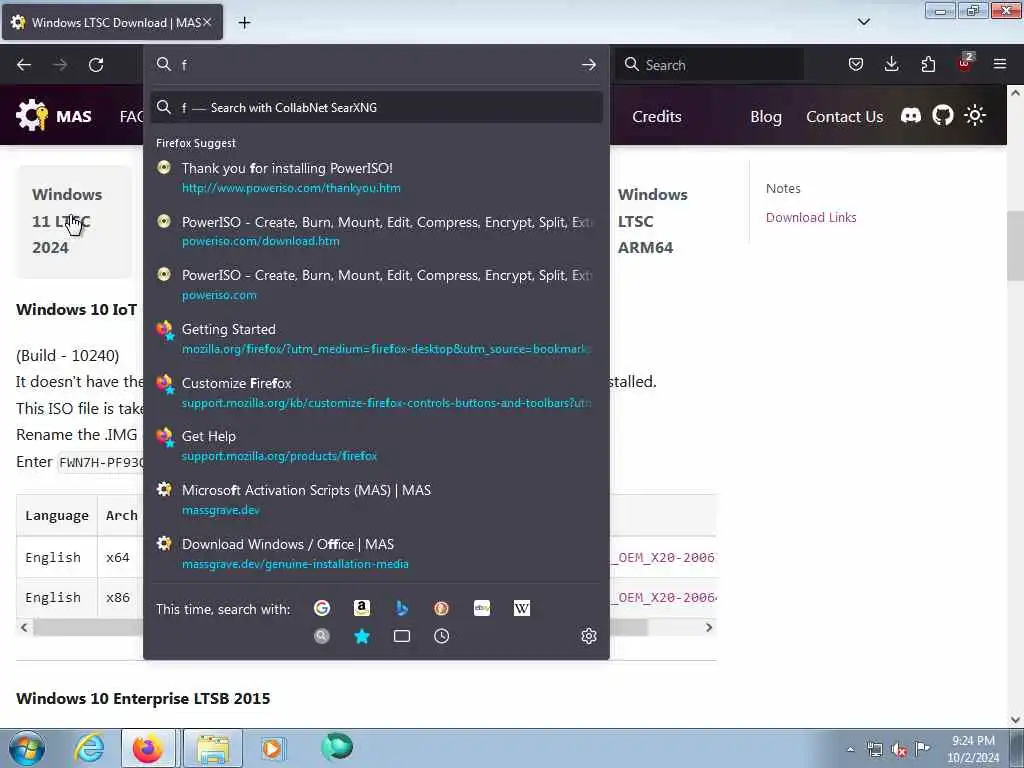Show hidden tray icons arrow
The image size is (1024, 768).
(x=850, y=749)
